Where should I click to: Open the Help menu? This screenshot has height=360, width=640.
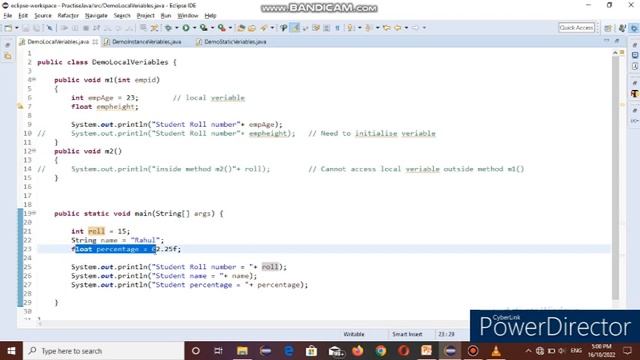(210, 16)
